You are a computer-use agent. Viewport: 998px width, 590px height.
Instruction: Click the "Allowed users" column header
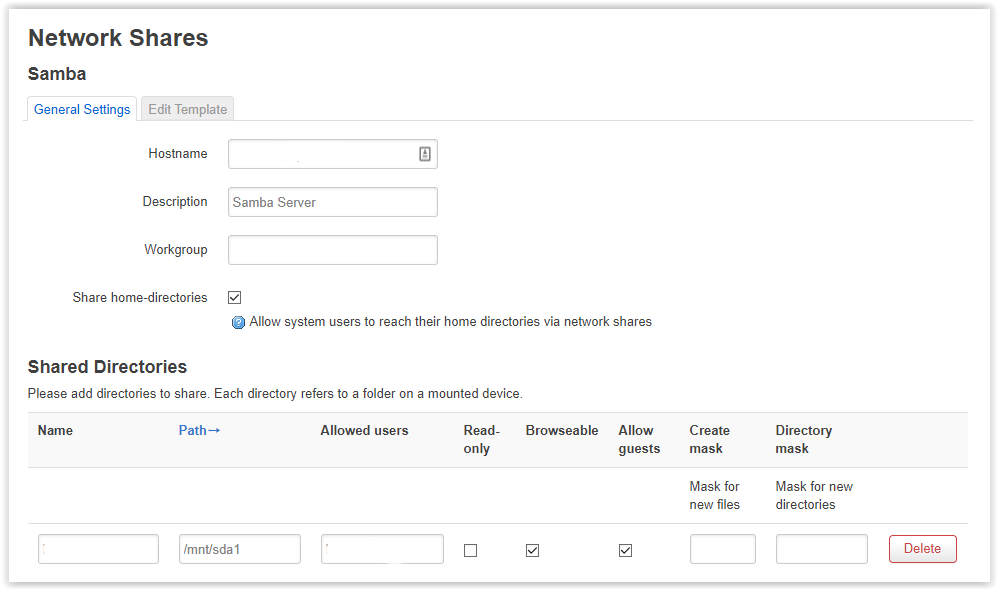point(365,430)
